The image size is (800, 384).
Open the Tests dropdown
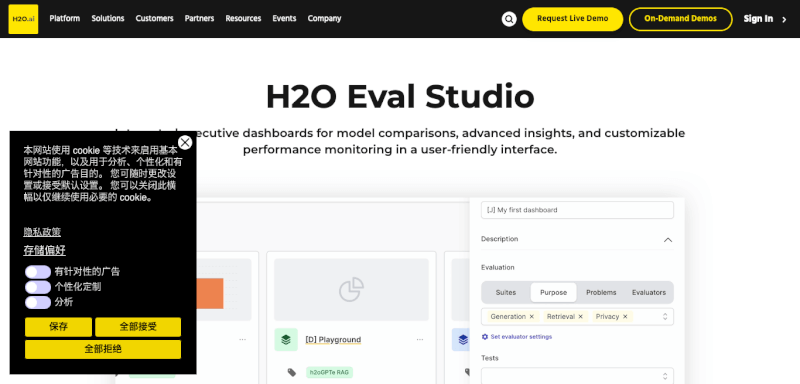pos(577,376)
